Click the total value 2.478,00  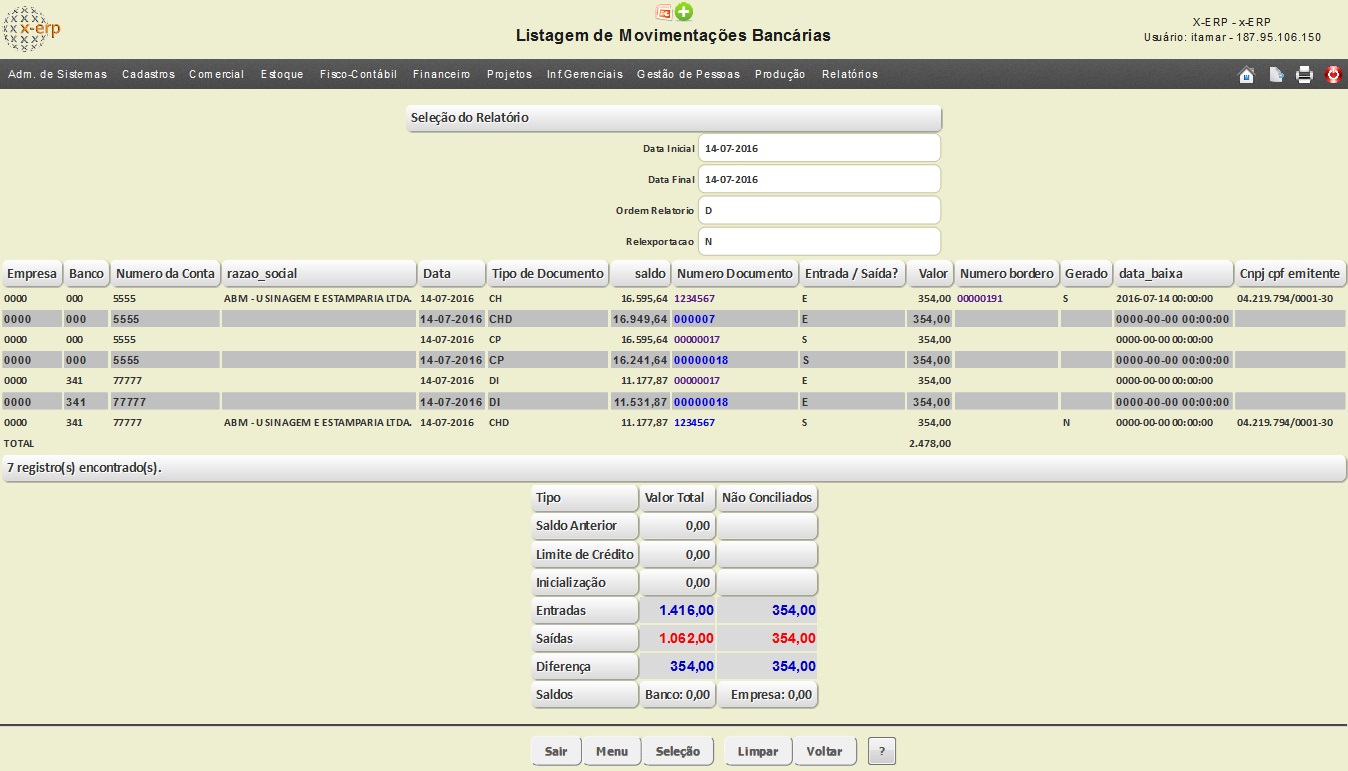(930, 443)
